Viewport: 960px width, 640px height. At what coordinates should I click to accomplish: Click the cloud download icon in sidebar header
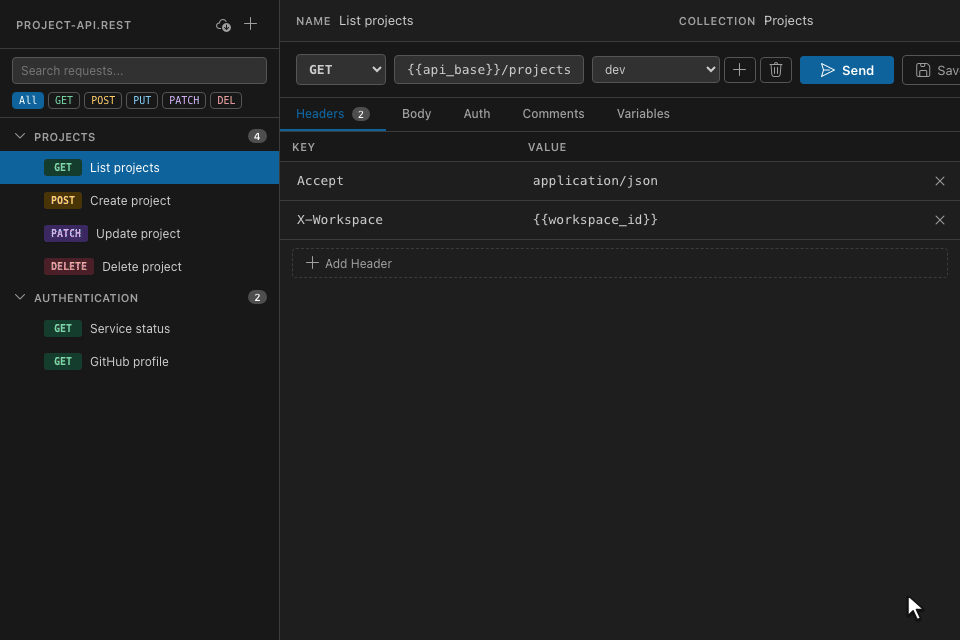(223, 25)
